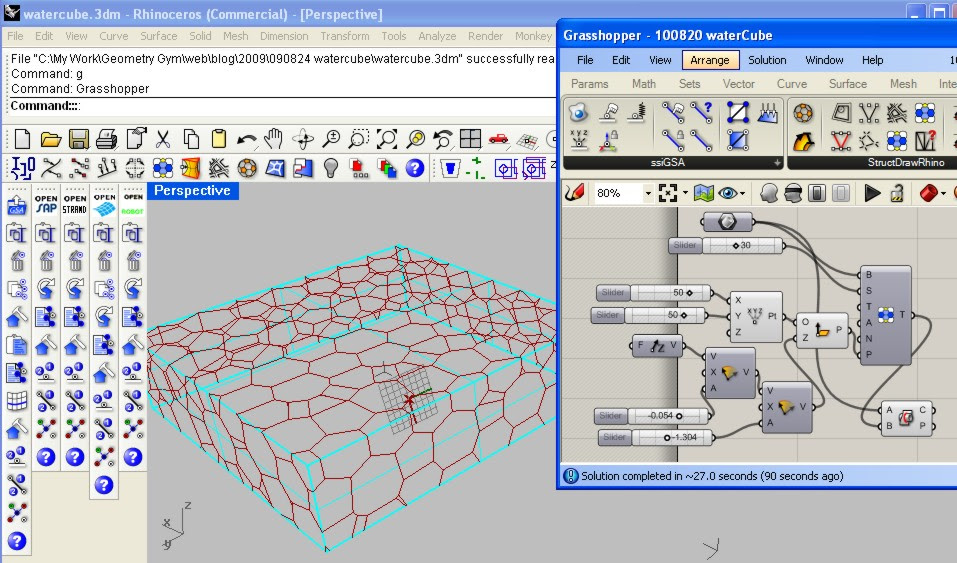Select the Rotate view tool
957x563 pixels.
(303, 139)
